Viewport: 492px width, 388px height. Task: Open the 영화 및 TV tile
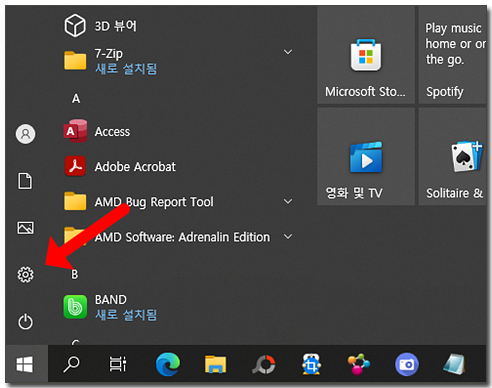[x=366, y=156]
